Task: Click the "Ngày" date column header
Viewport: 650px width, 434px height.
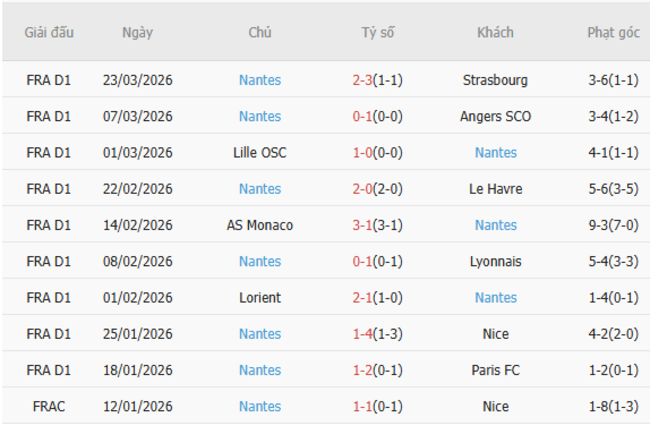Action: click(137, 32)
